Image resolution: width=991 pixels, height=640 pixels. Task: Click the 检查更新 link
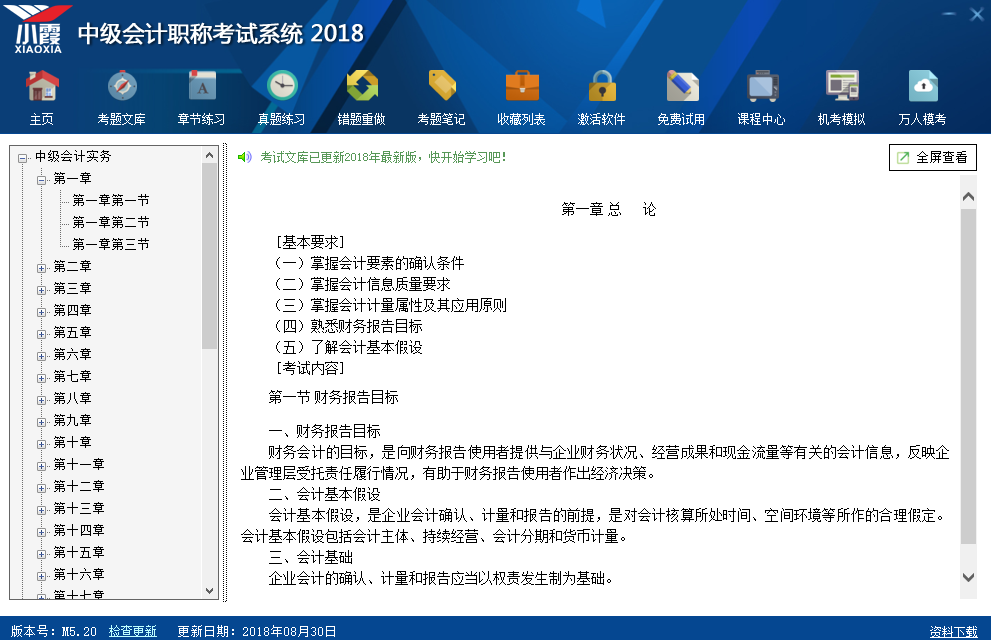(133, 631)
